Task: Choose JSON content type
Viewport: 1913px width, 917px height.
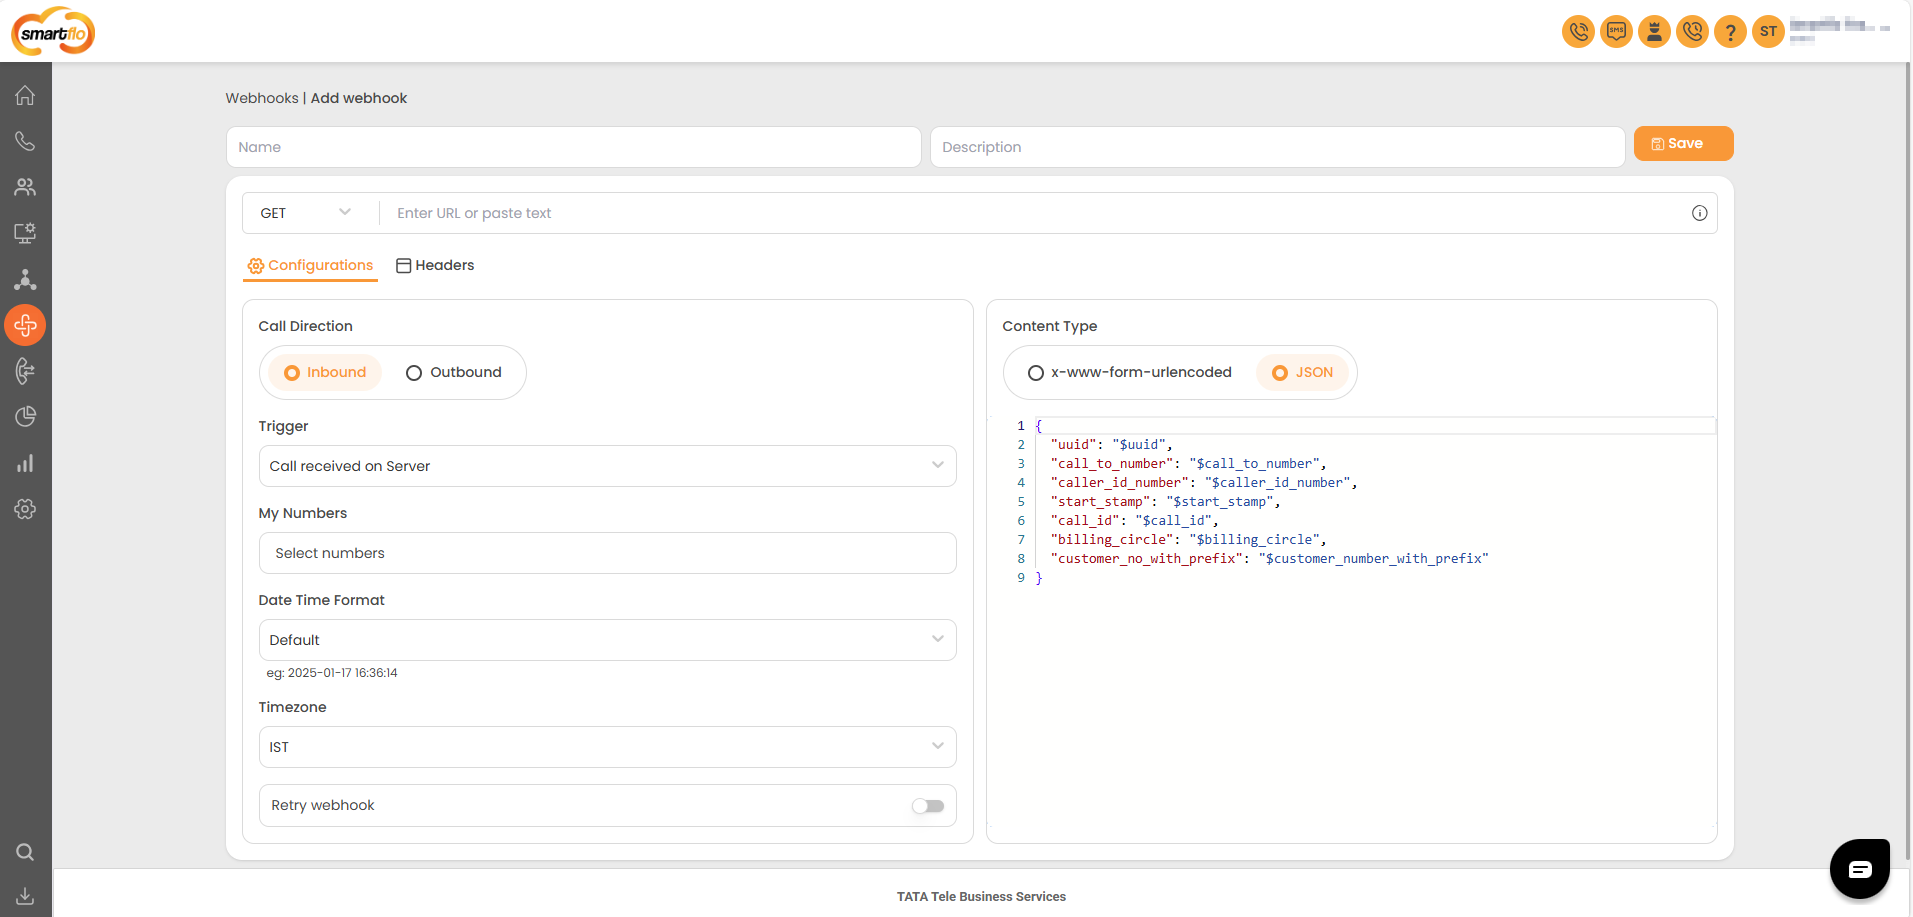Action: pyautogui.click(x=1302, y=372)
